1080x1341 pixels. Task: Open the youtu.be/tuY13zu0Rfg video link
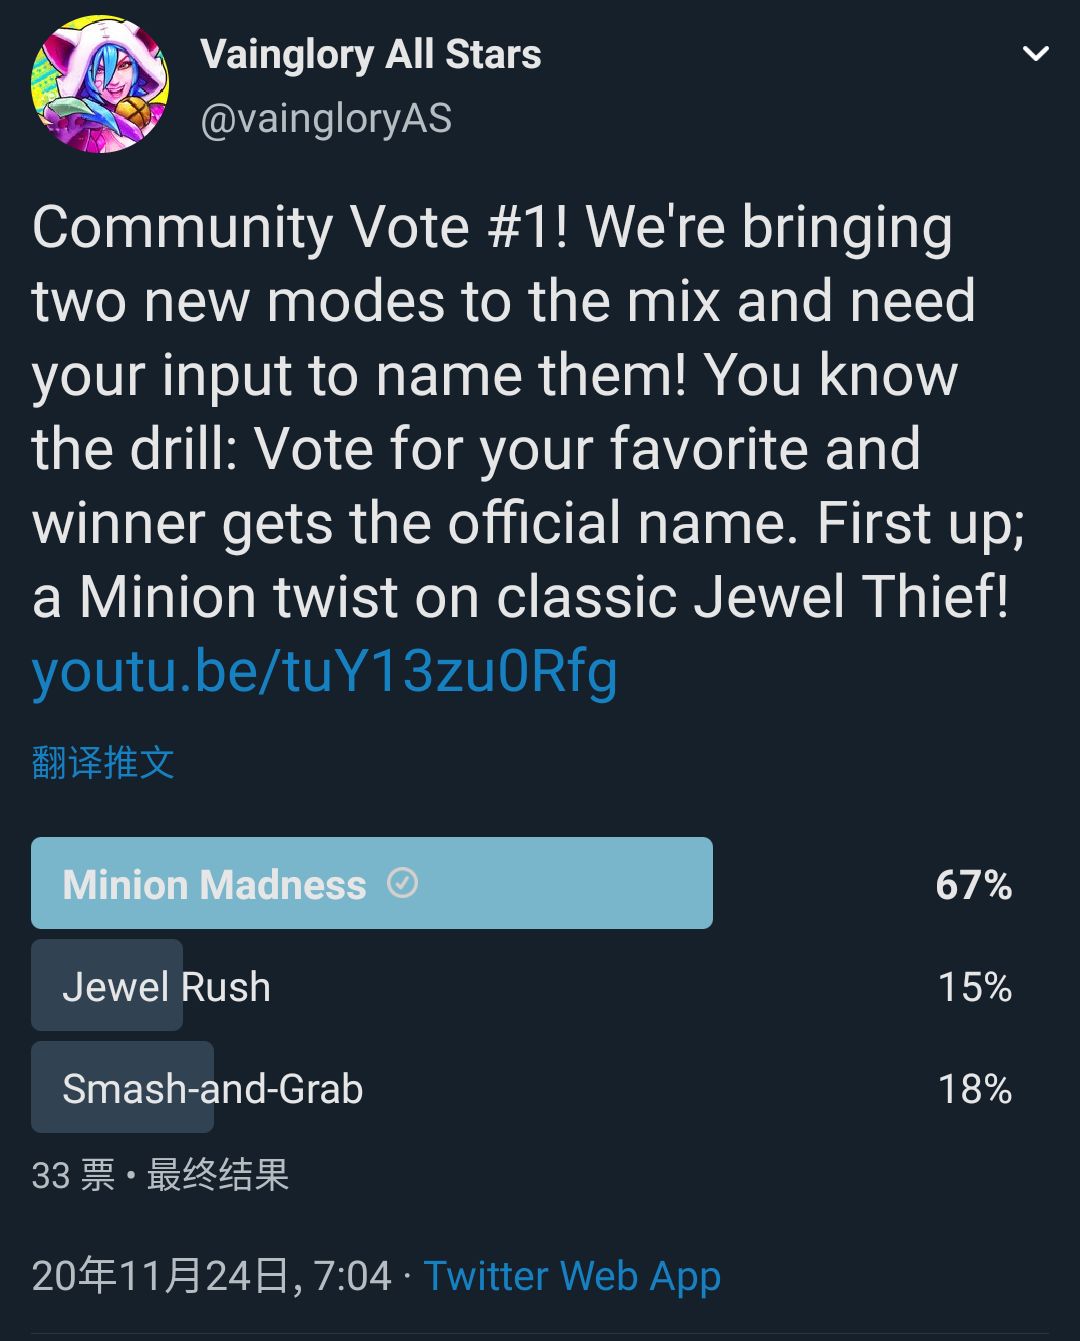325,671
